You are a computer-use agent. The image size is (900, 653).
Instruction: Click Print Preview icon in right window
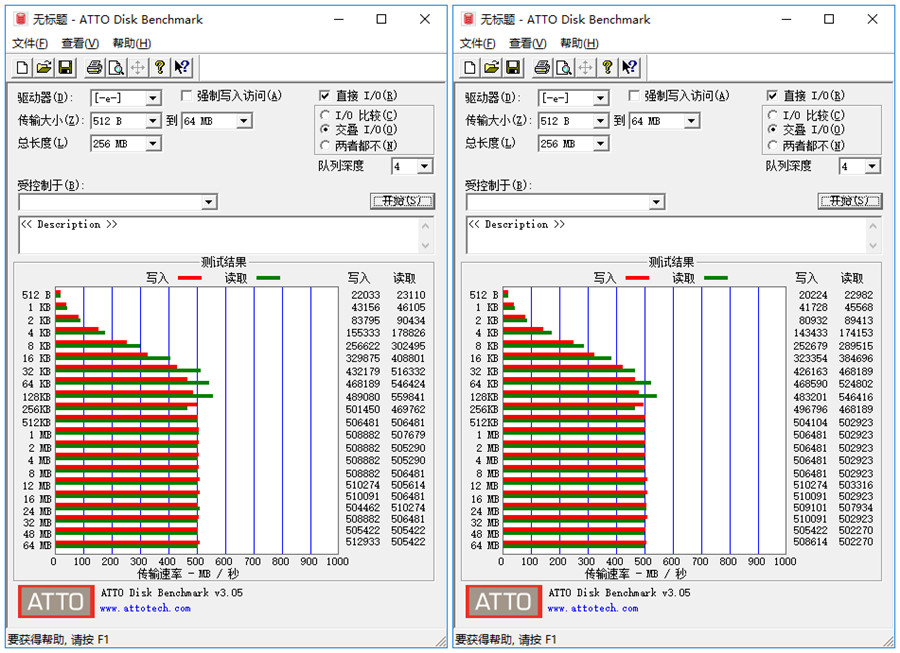click(x=563, y=67)
